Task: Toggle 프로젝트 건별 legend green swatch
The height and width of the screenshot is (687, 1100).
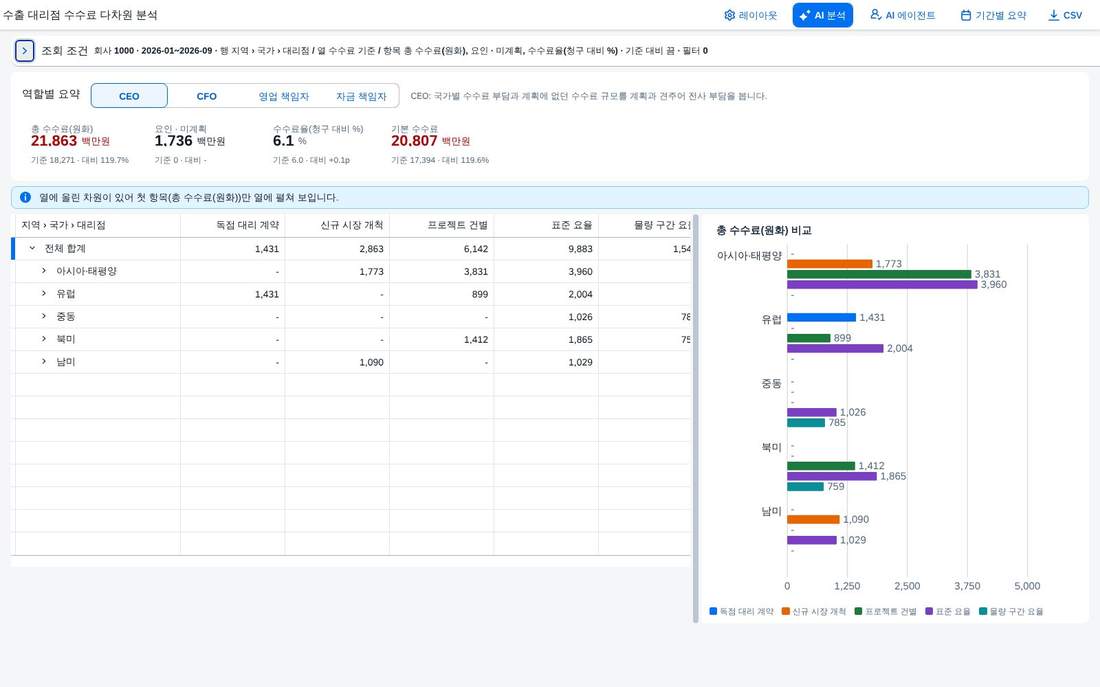Action: click(859, 611)
